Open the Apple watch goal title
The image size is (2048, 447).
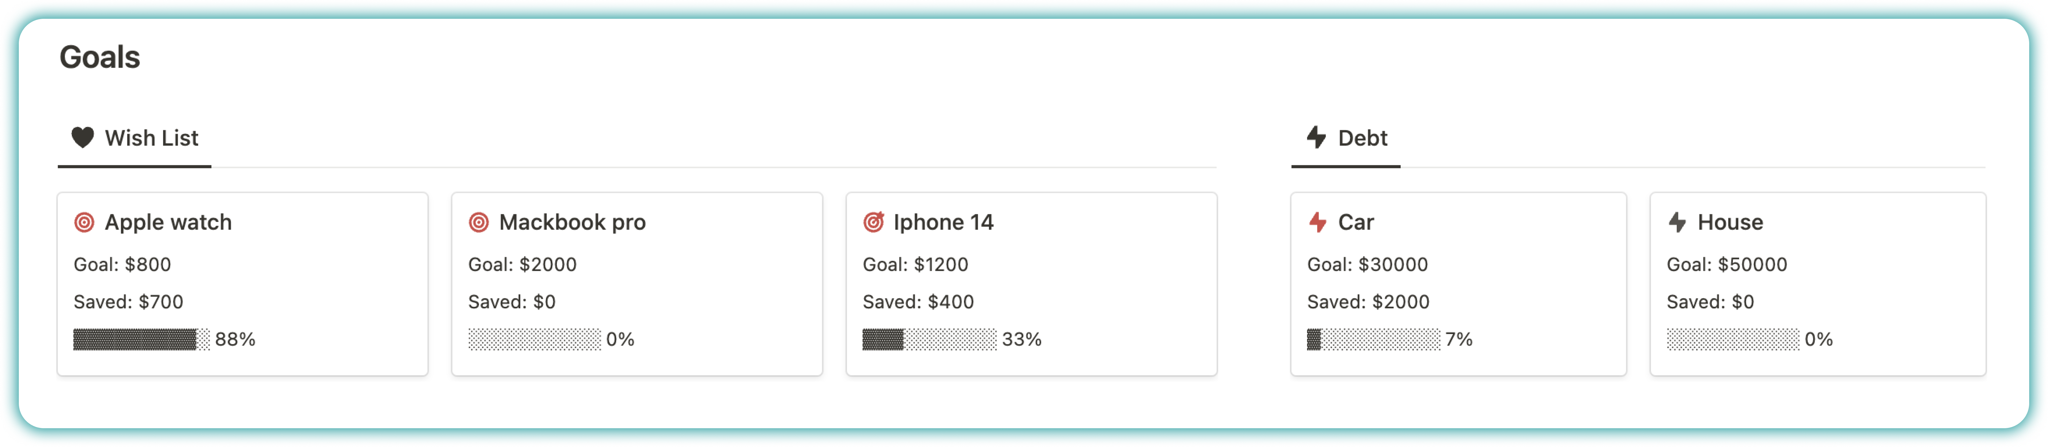[x=168, y=222]
